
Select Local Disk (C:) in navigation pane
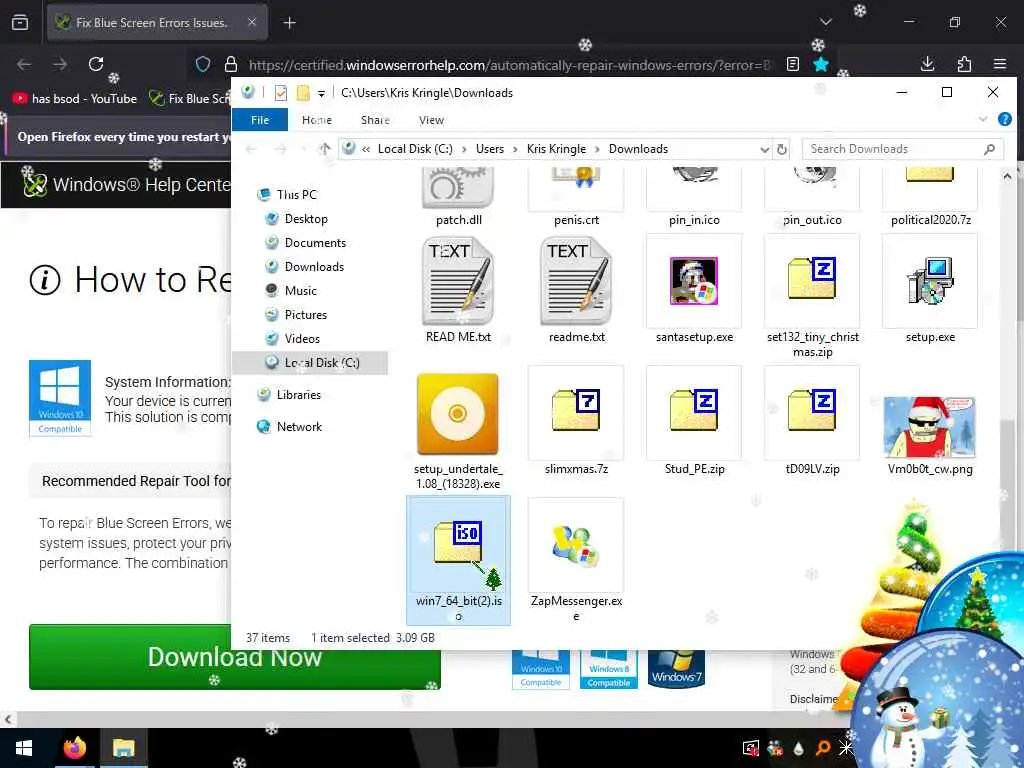coord(310,363)
